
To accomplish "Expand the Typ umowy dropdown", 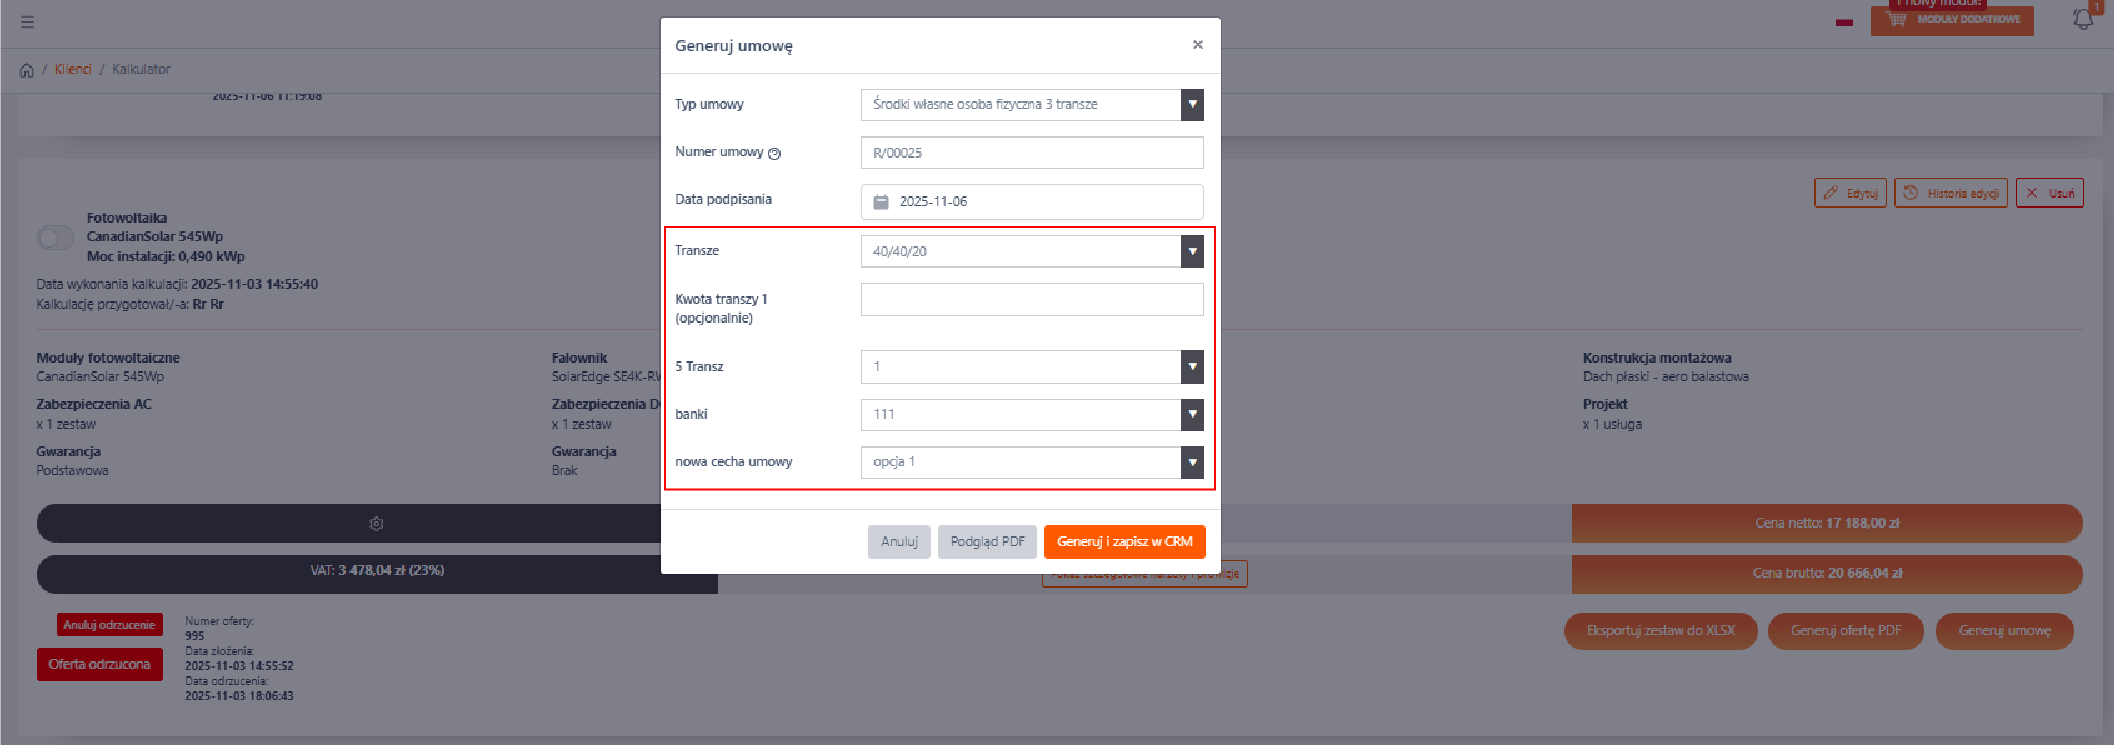I will coord(1191,105).
